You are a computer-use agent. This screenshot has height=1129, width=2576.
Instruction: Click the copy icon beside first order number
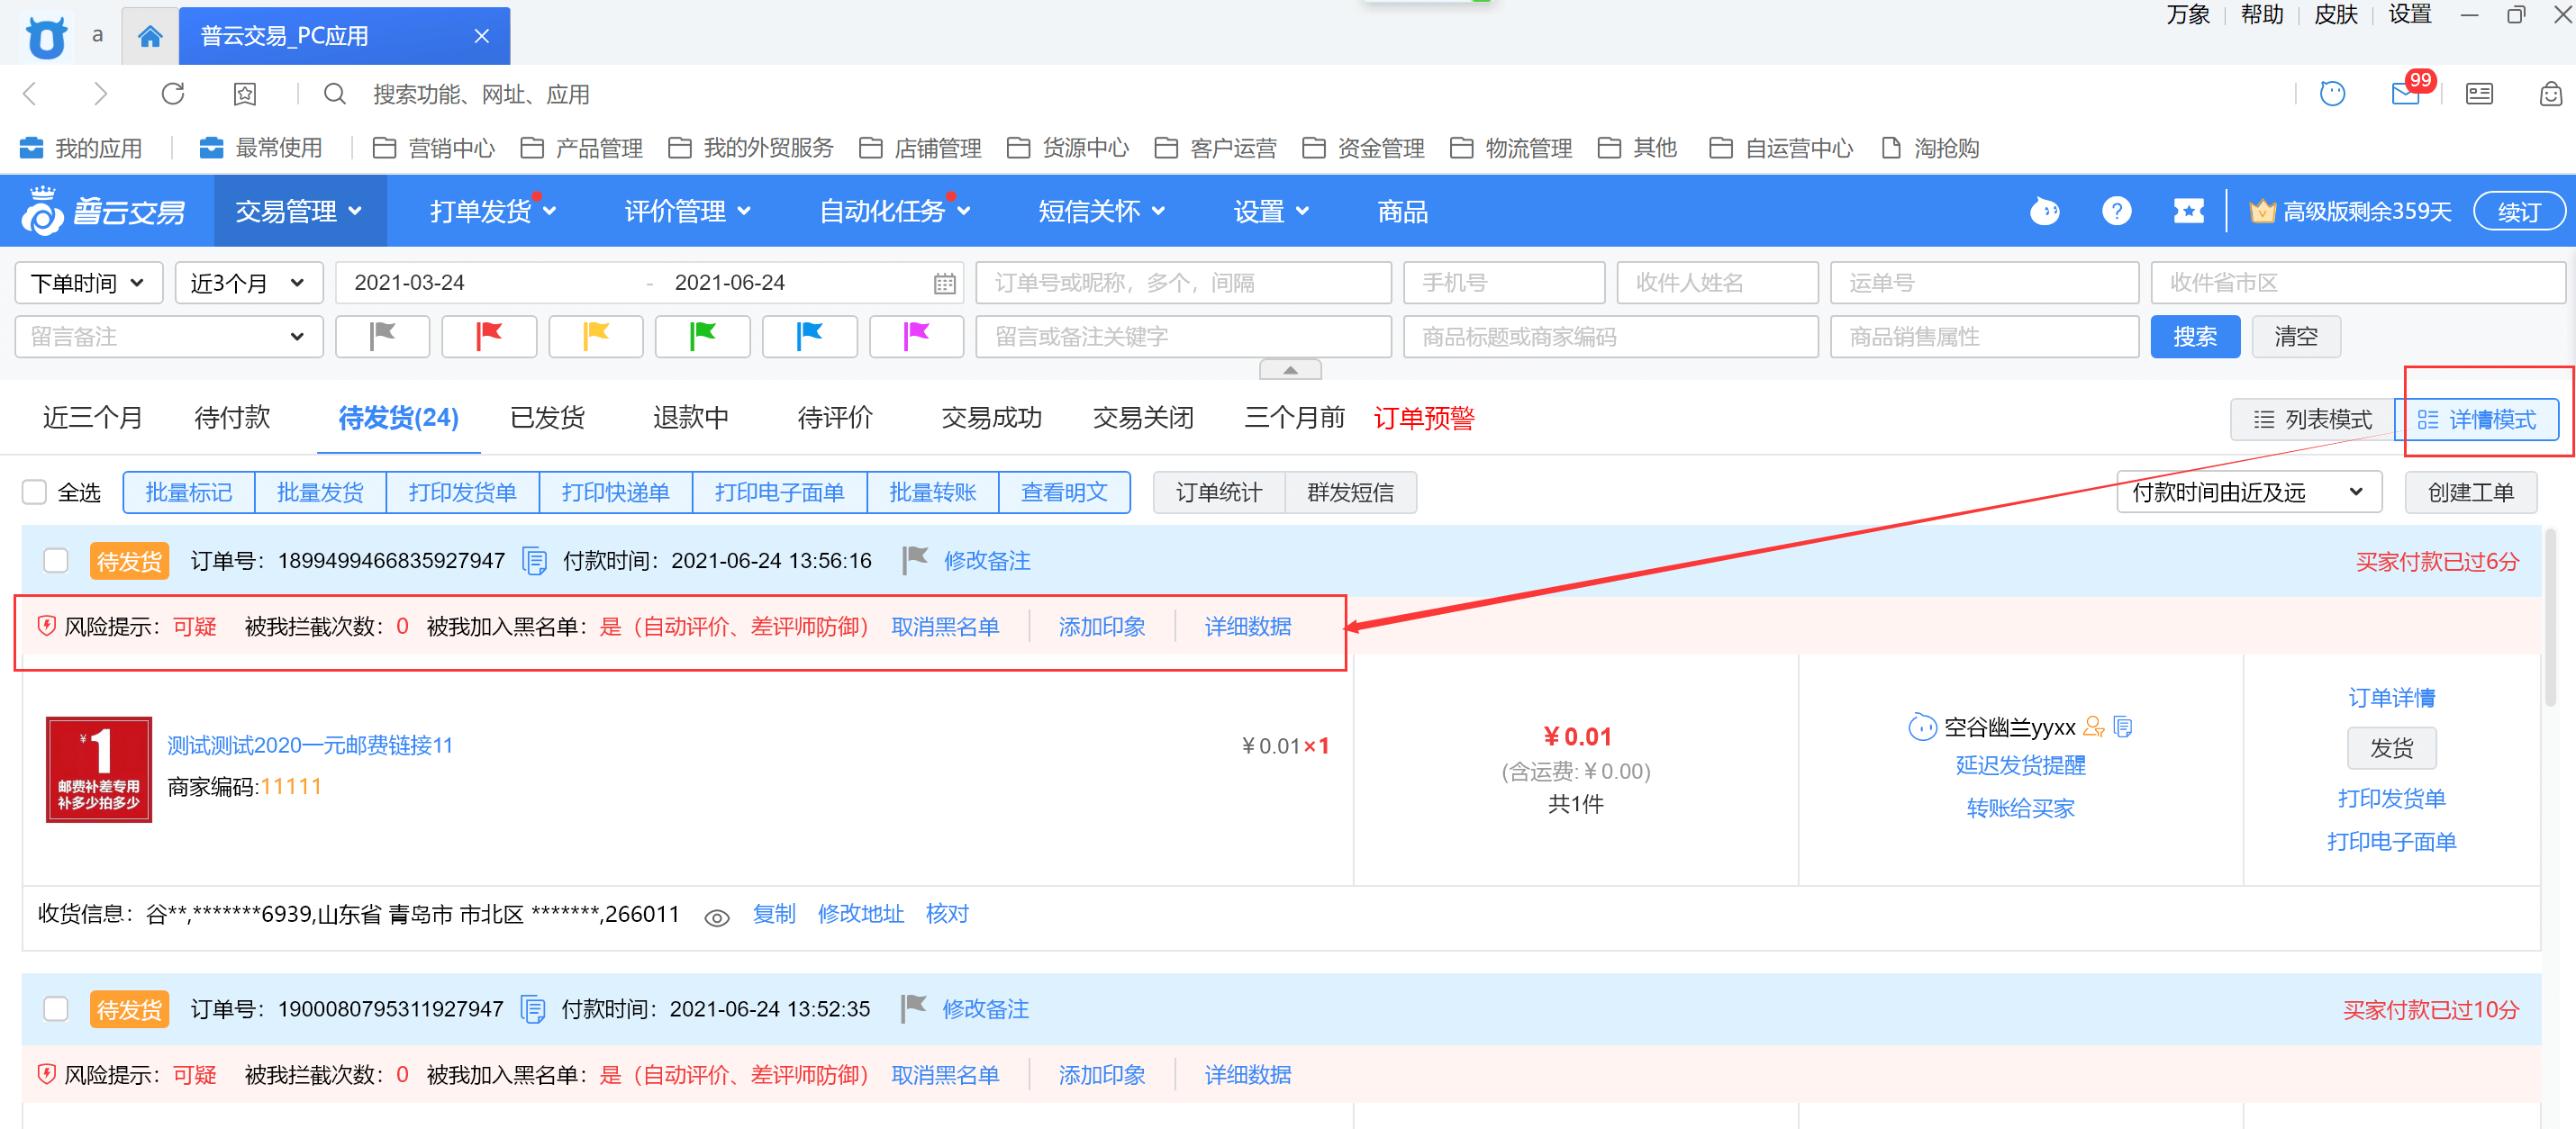[x=534, y=561]
